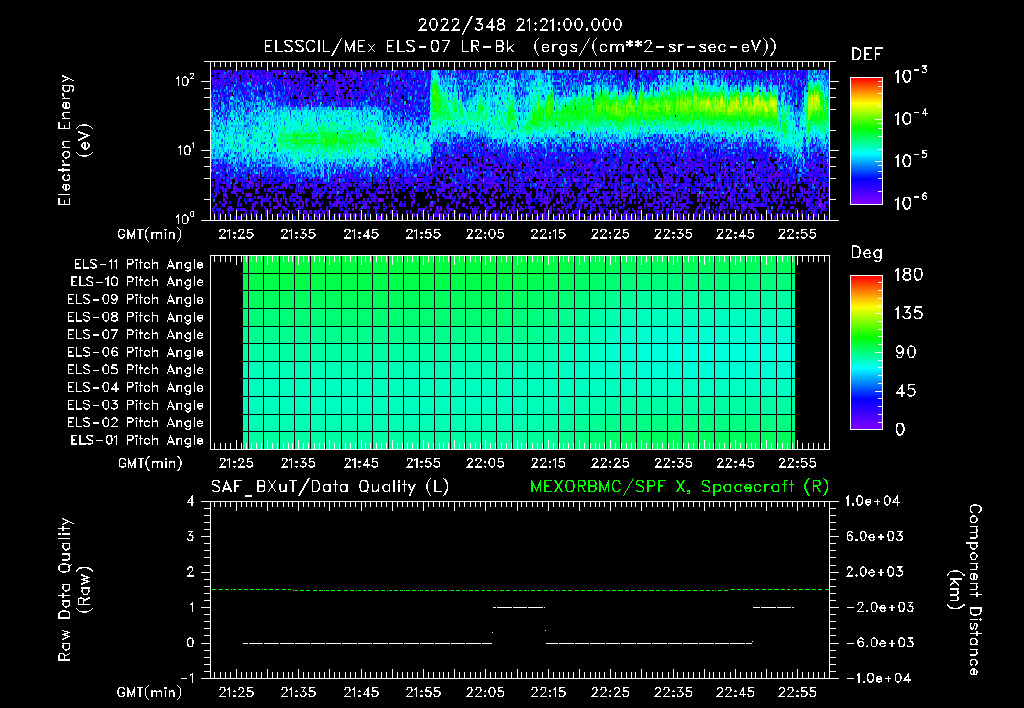Image resolution: width=1024 pixels, height=708 pixels.
Task: Click the 45 tick on Deg scale
Action: [x=906, y=391]
